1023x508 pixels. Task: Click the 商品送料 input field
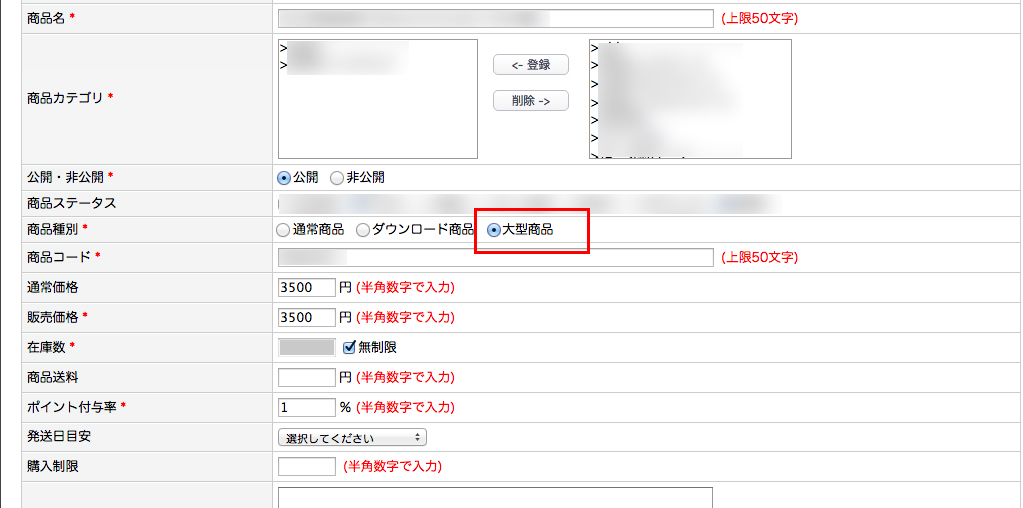point(306,377)
